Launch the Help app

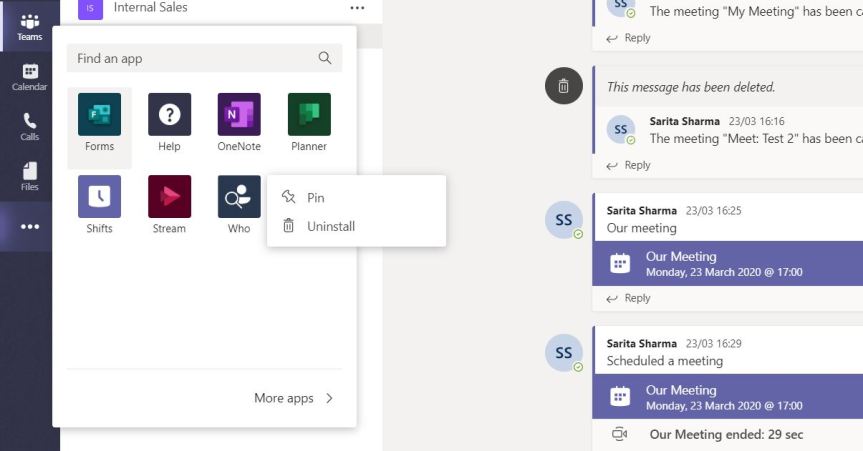coord(169,115)
